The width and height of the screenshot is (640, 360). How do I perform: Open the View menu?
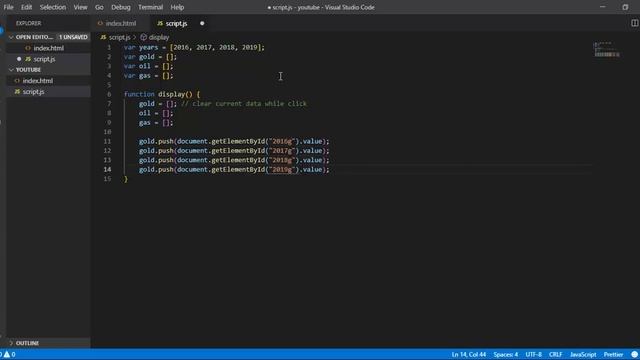80,7
